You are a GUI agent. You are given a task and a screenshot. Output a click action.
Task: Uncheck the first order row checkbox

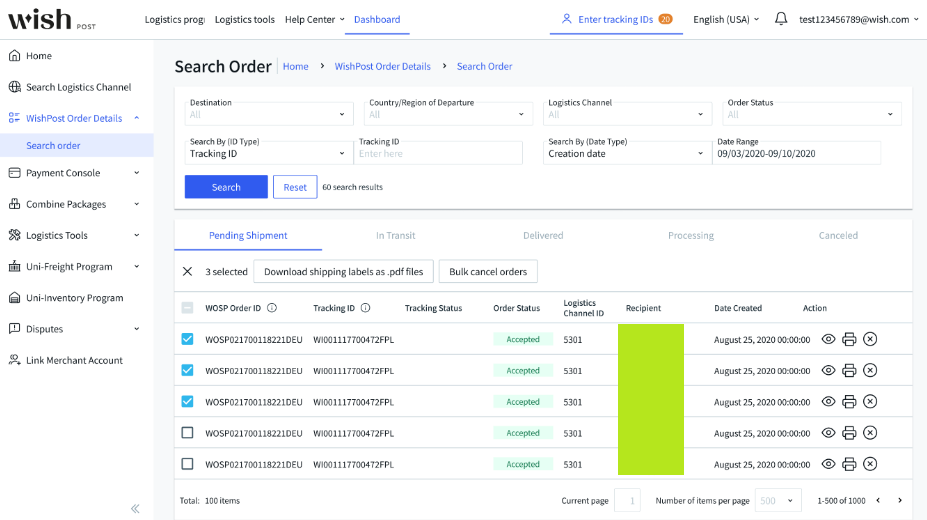point(187,340)
